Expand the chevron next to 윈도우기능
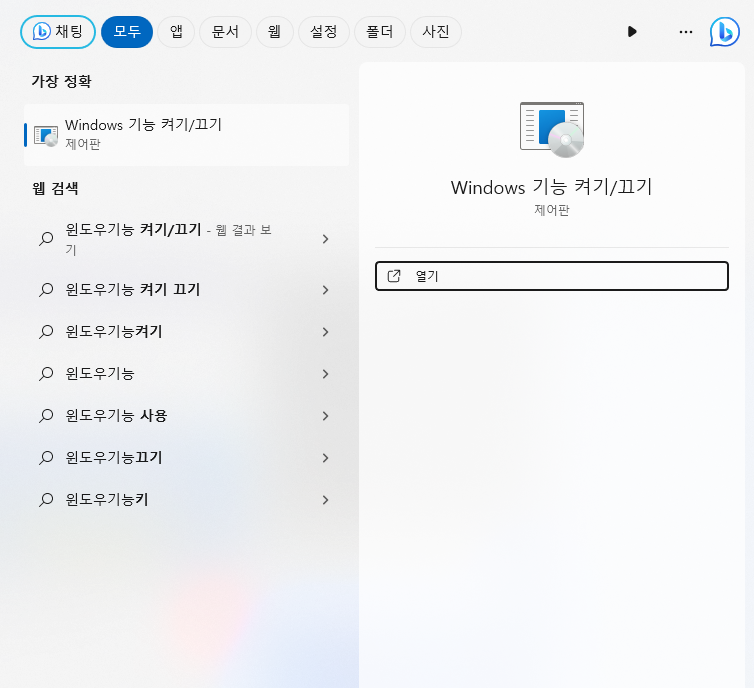Viewport: 754px width, 688px height. coord(326,374)
